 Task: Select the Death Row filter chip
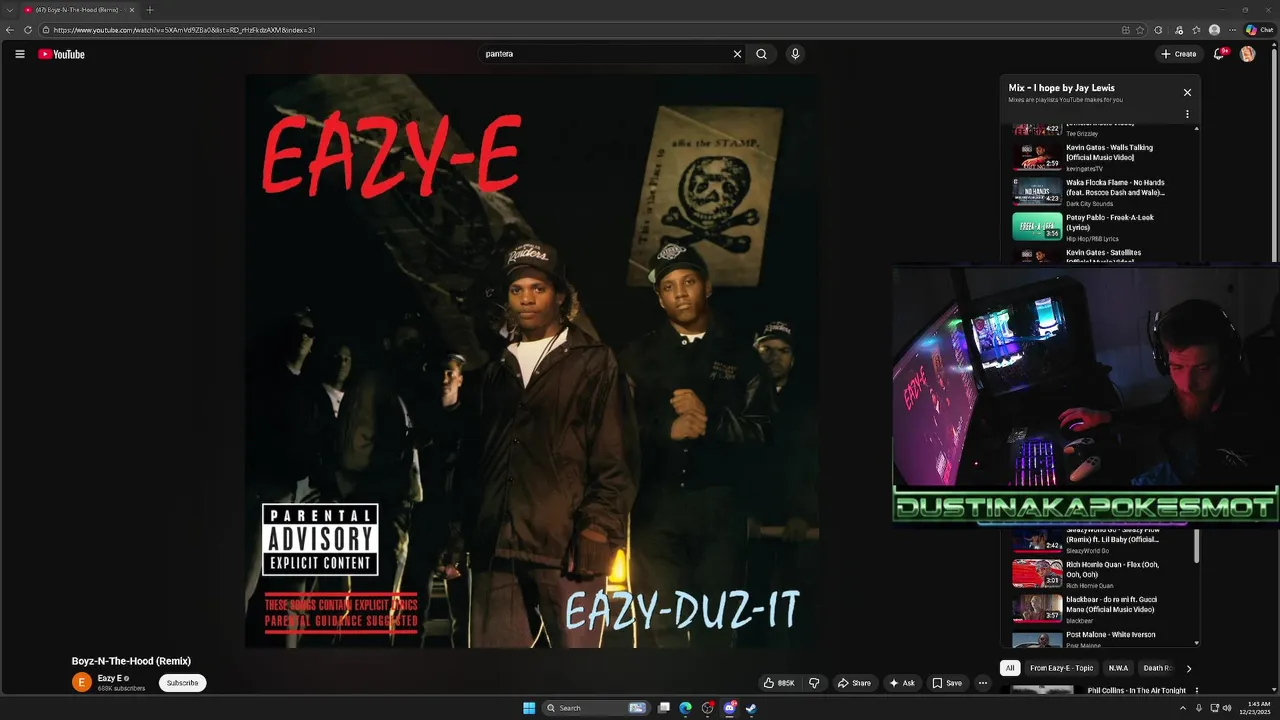tap(1157, 668)
